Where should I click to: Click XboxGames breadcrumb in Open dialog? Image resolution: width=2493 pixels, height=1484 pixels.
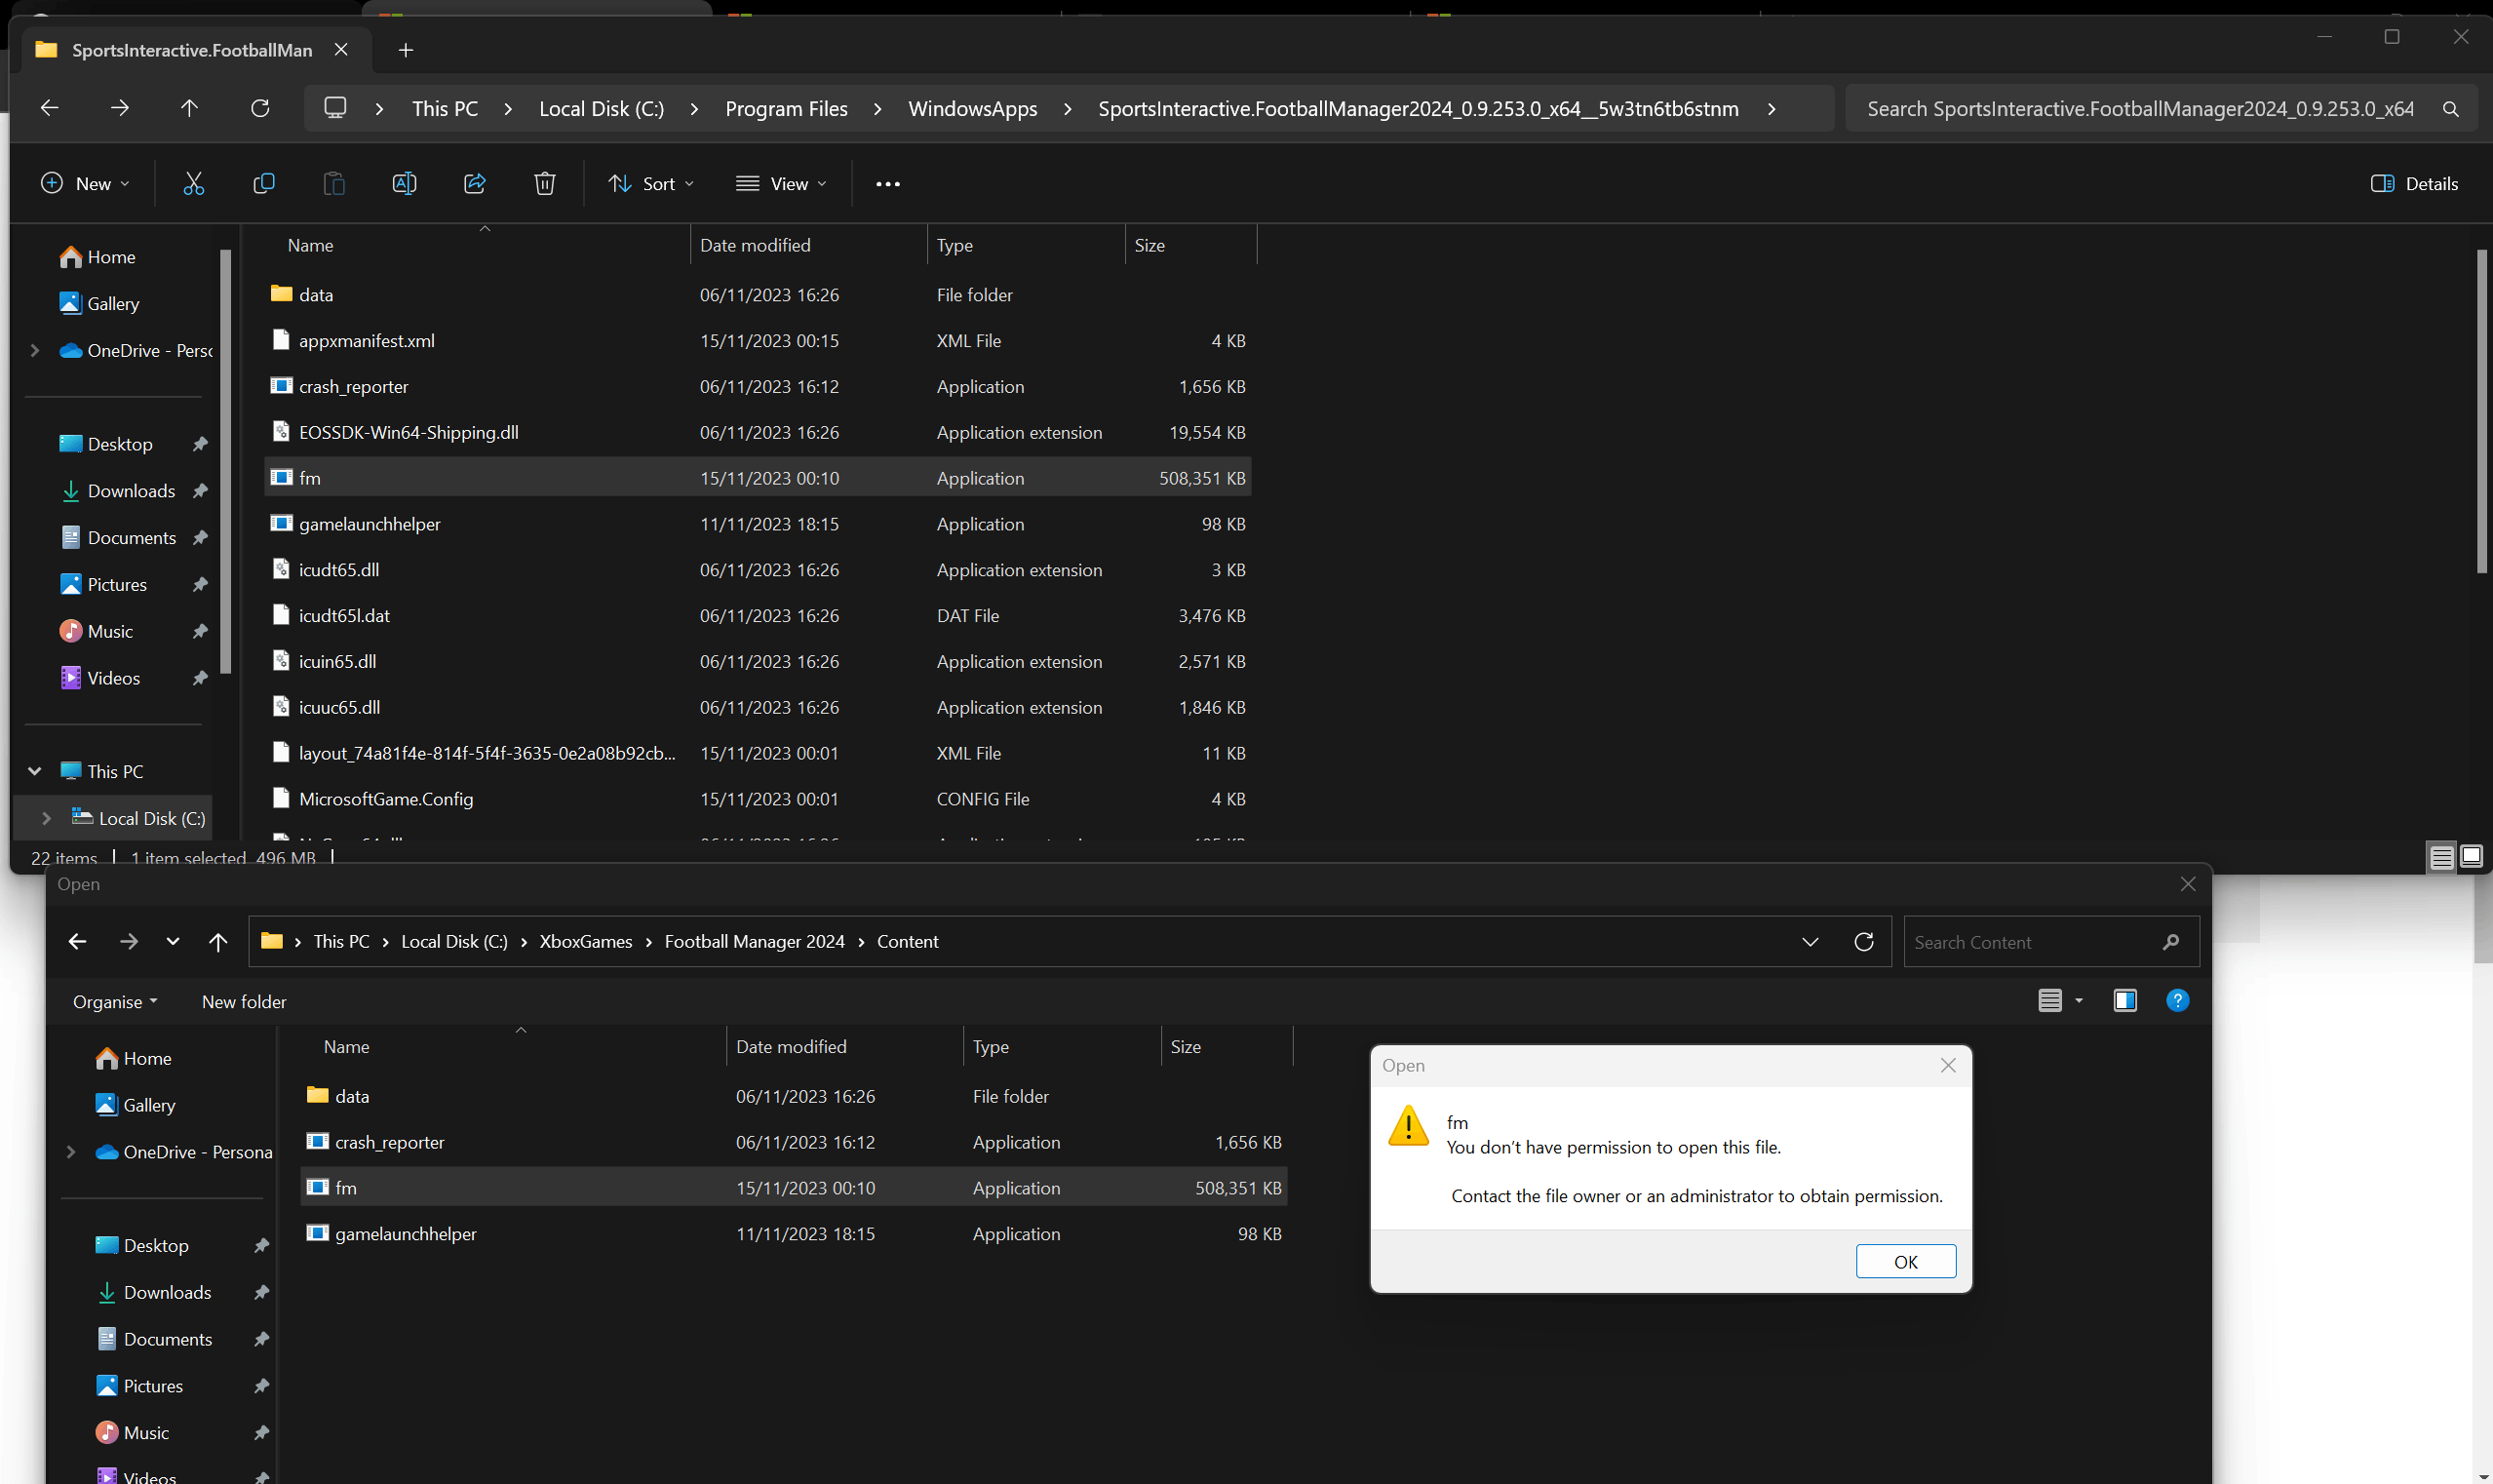pos(586,942)
